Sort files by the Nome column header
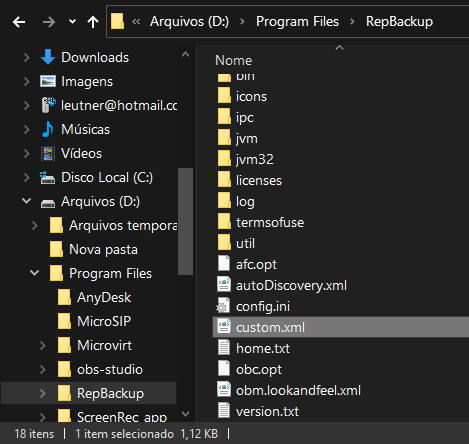Screen dimensions: 469x444 pos(234,60)
